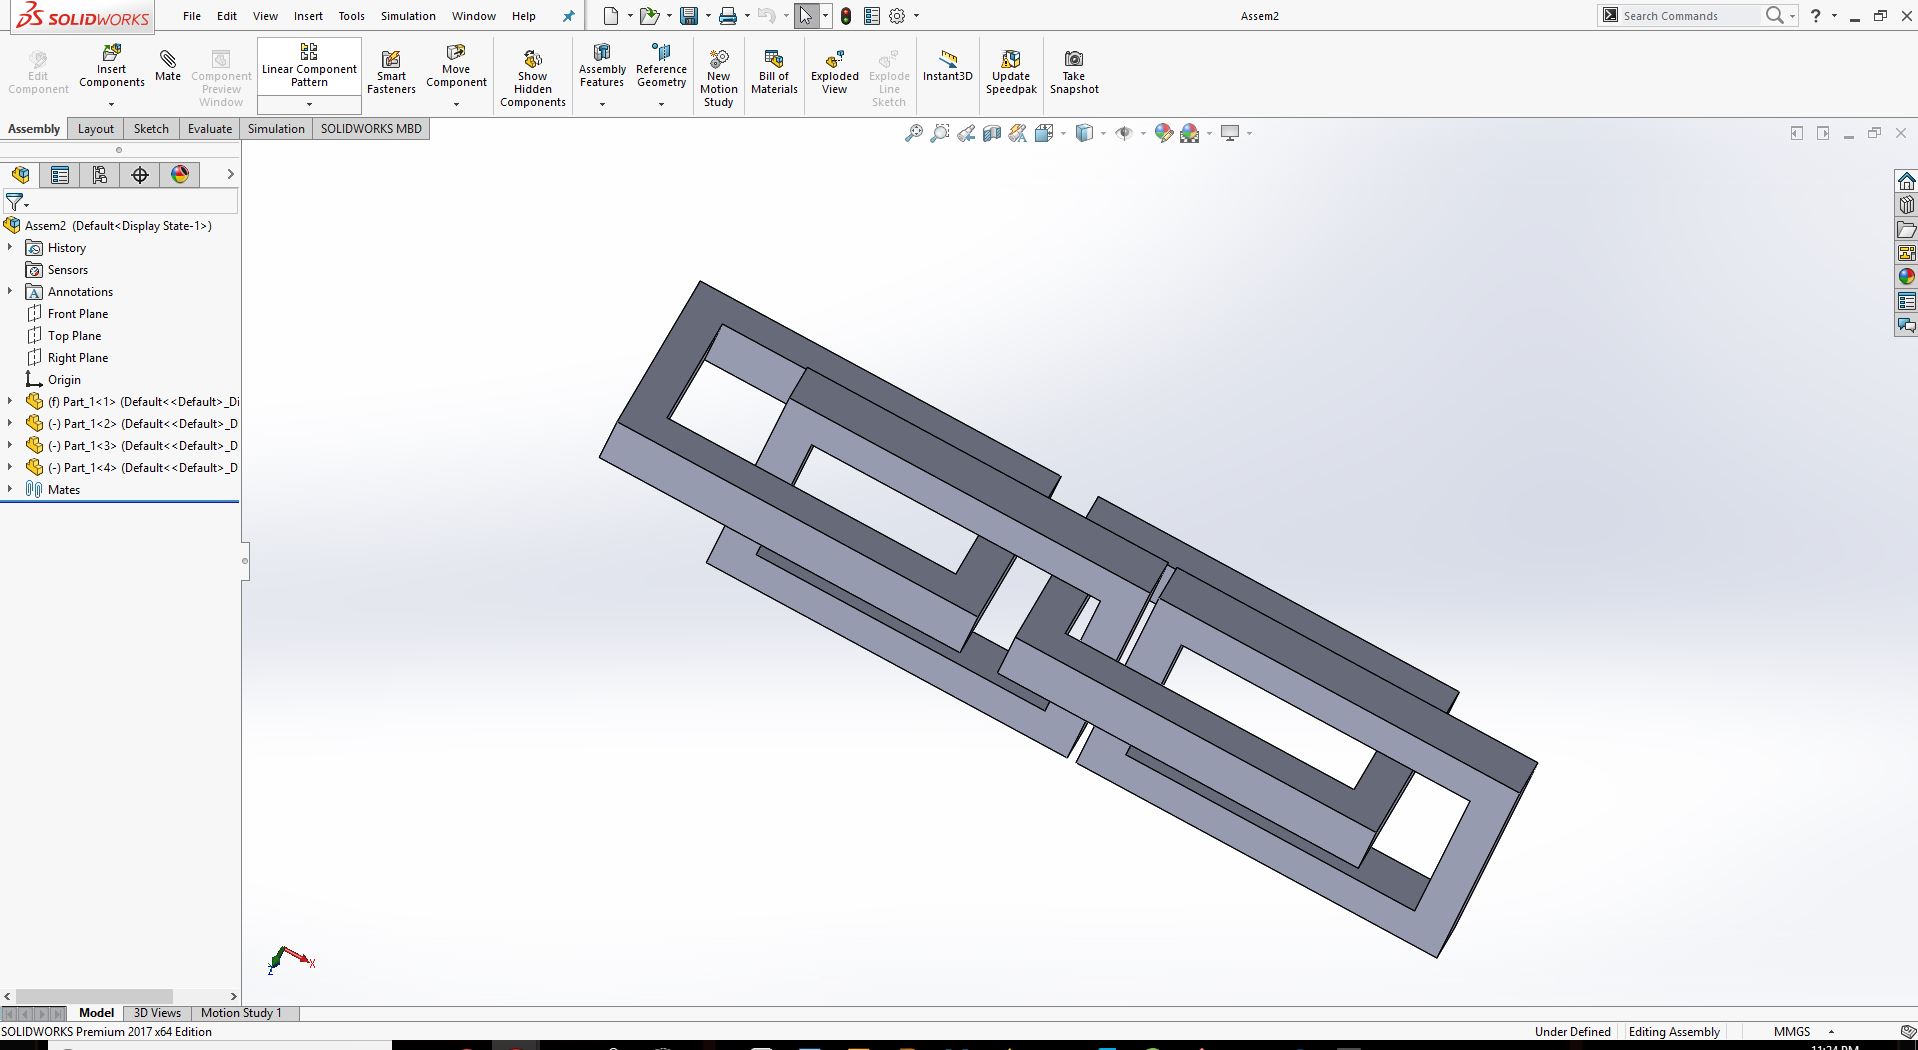The width and height of the screenshot is (1918, 1050).
Task: Toggle Show Hidden Components
Action: pos(533,72)
